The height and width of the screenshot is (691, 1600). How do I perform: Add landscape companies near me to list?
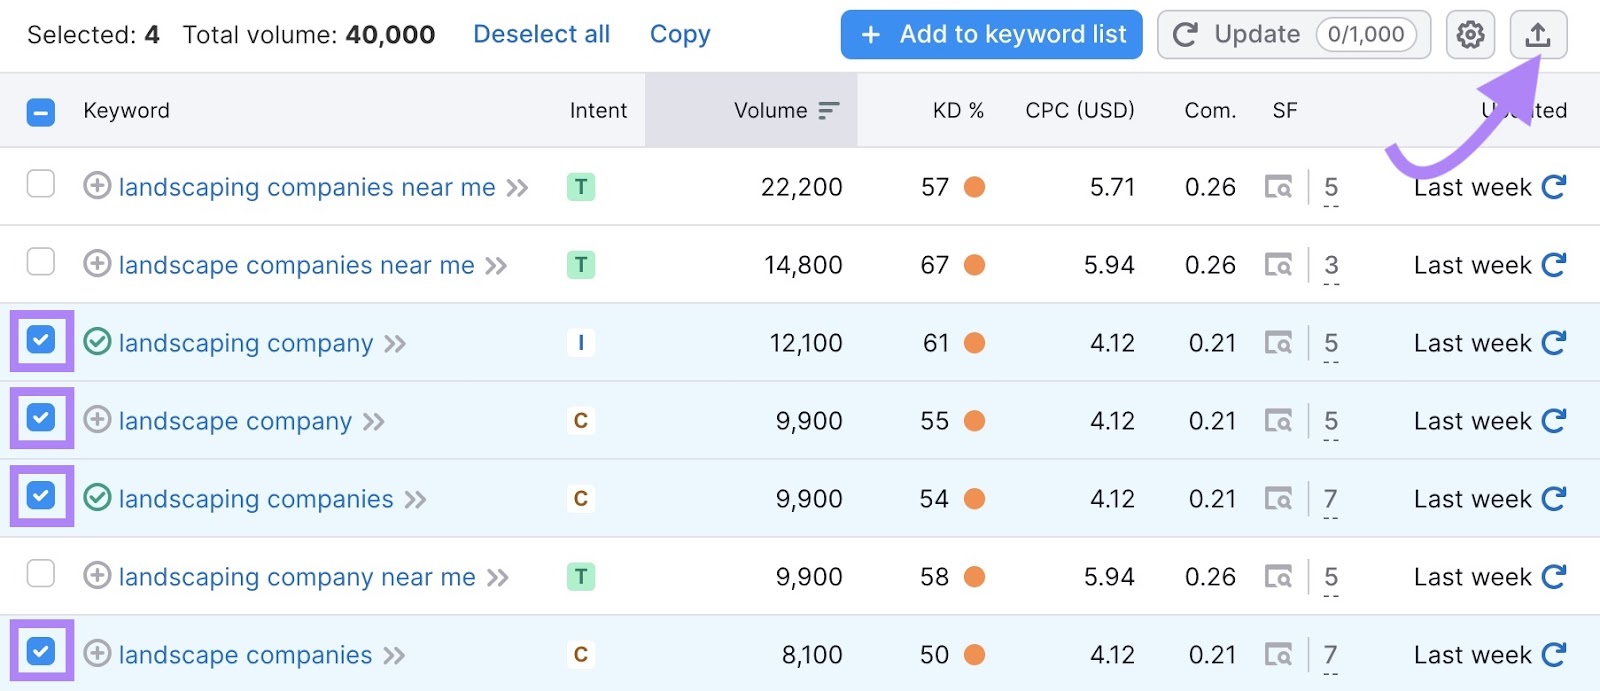97,264
